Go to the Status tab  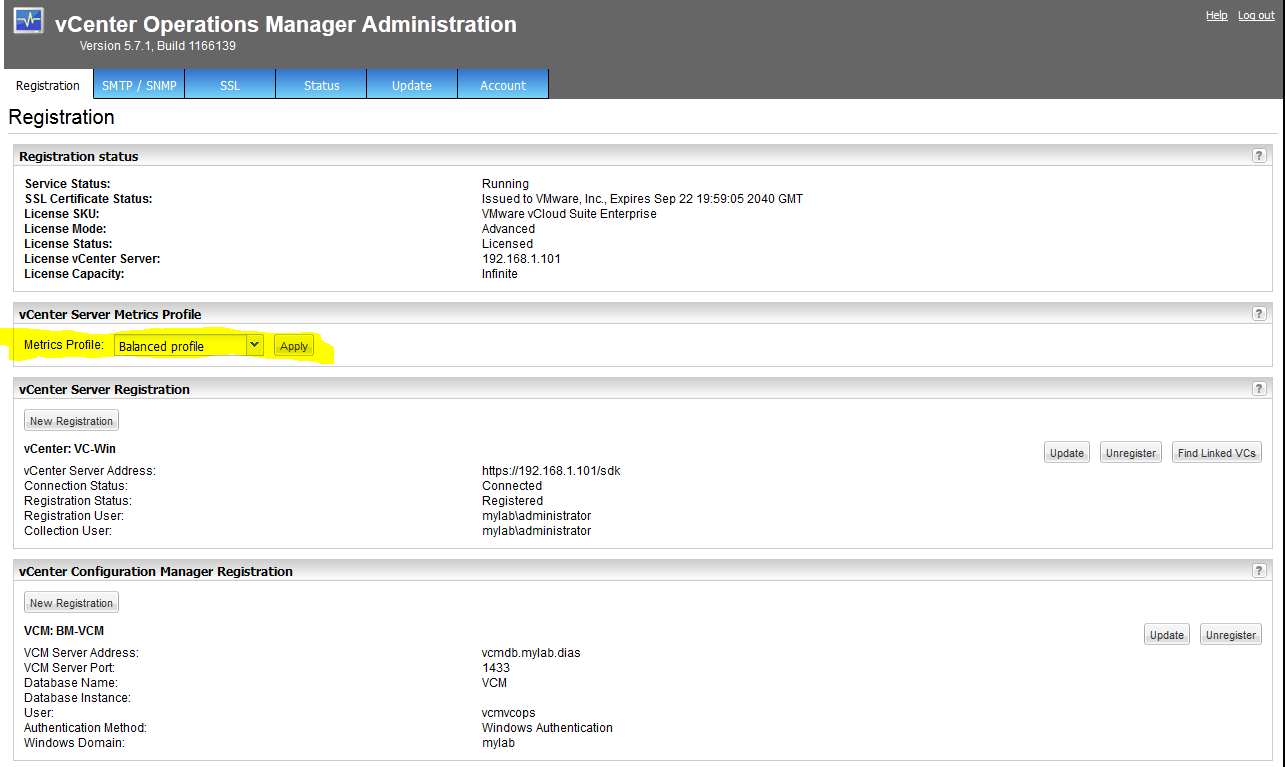(x=321, y=85)
